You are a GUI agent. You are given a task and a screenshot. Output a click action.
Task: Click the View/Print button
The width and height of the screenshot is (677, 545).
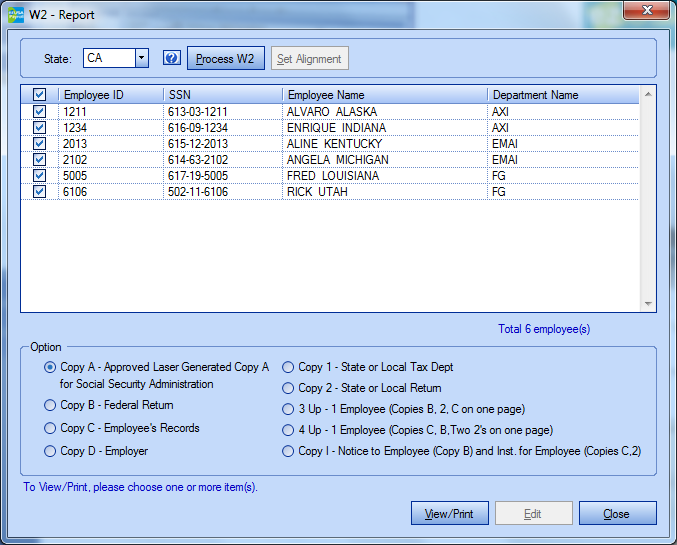(x=449, y=514)
